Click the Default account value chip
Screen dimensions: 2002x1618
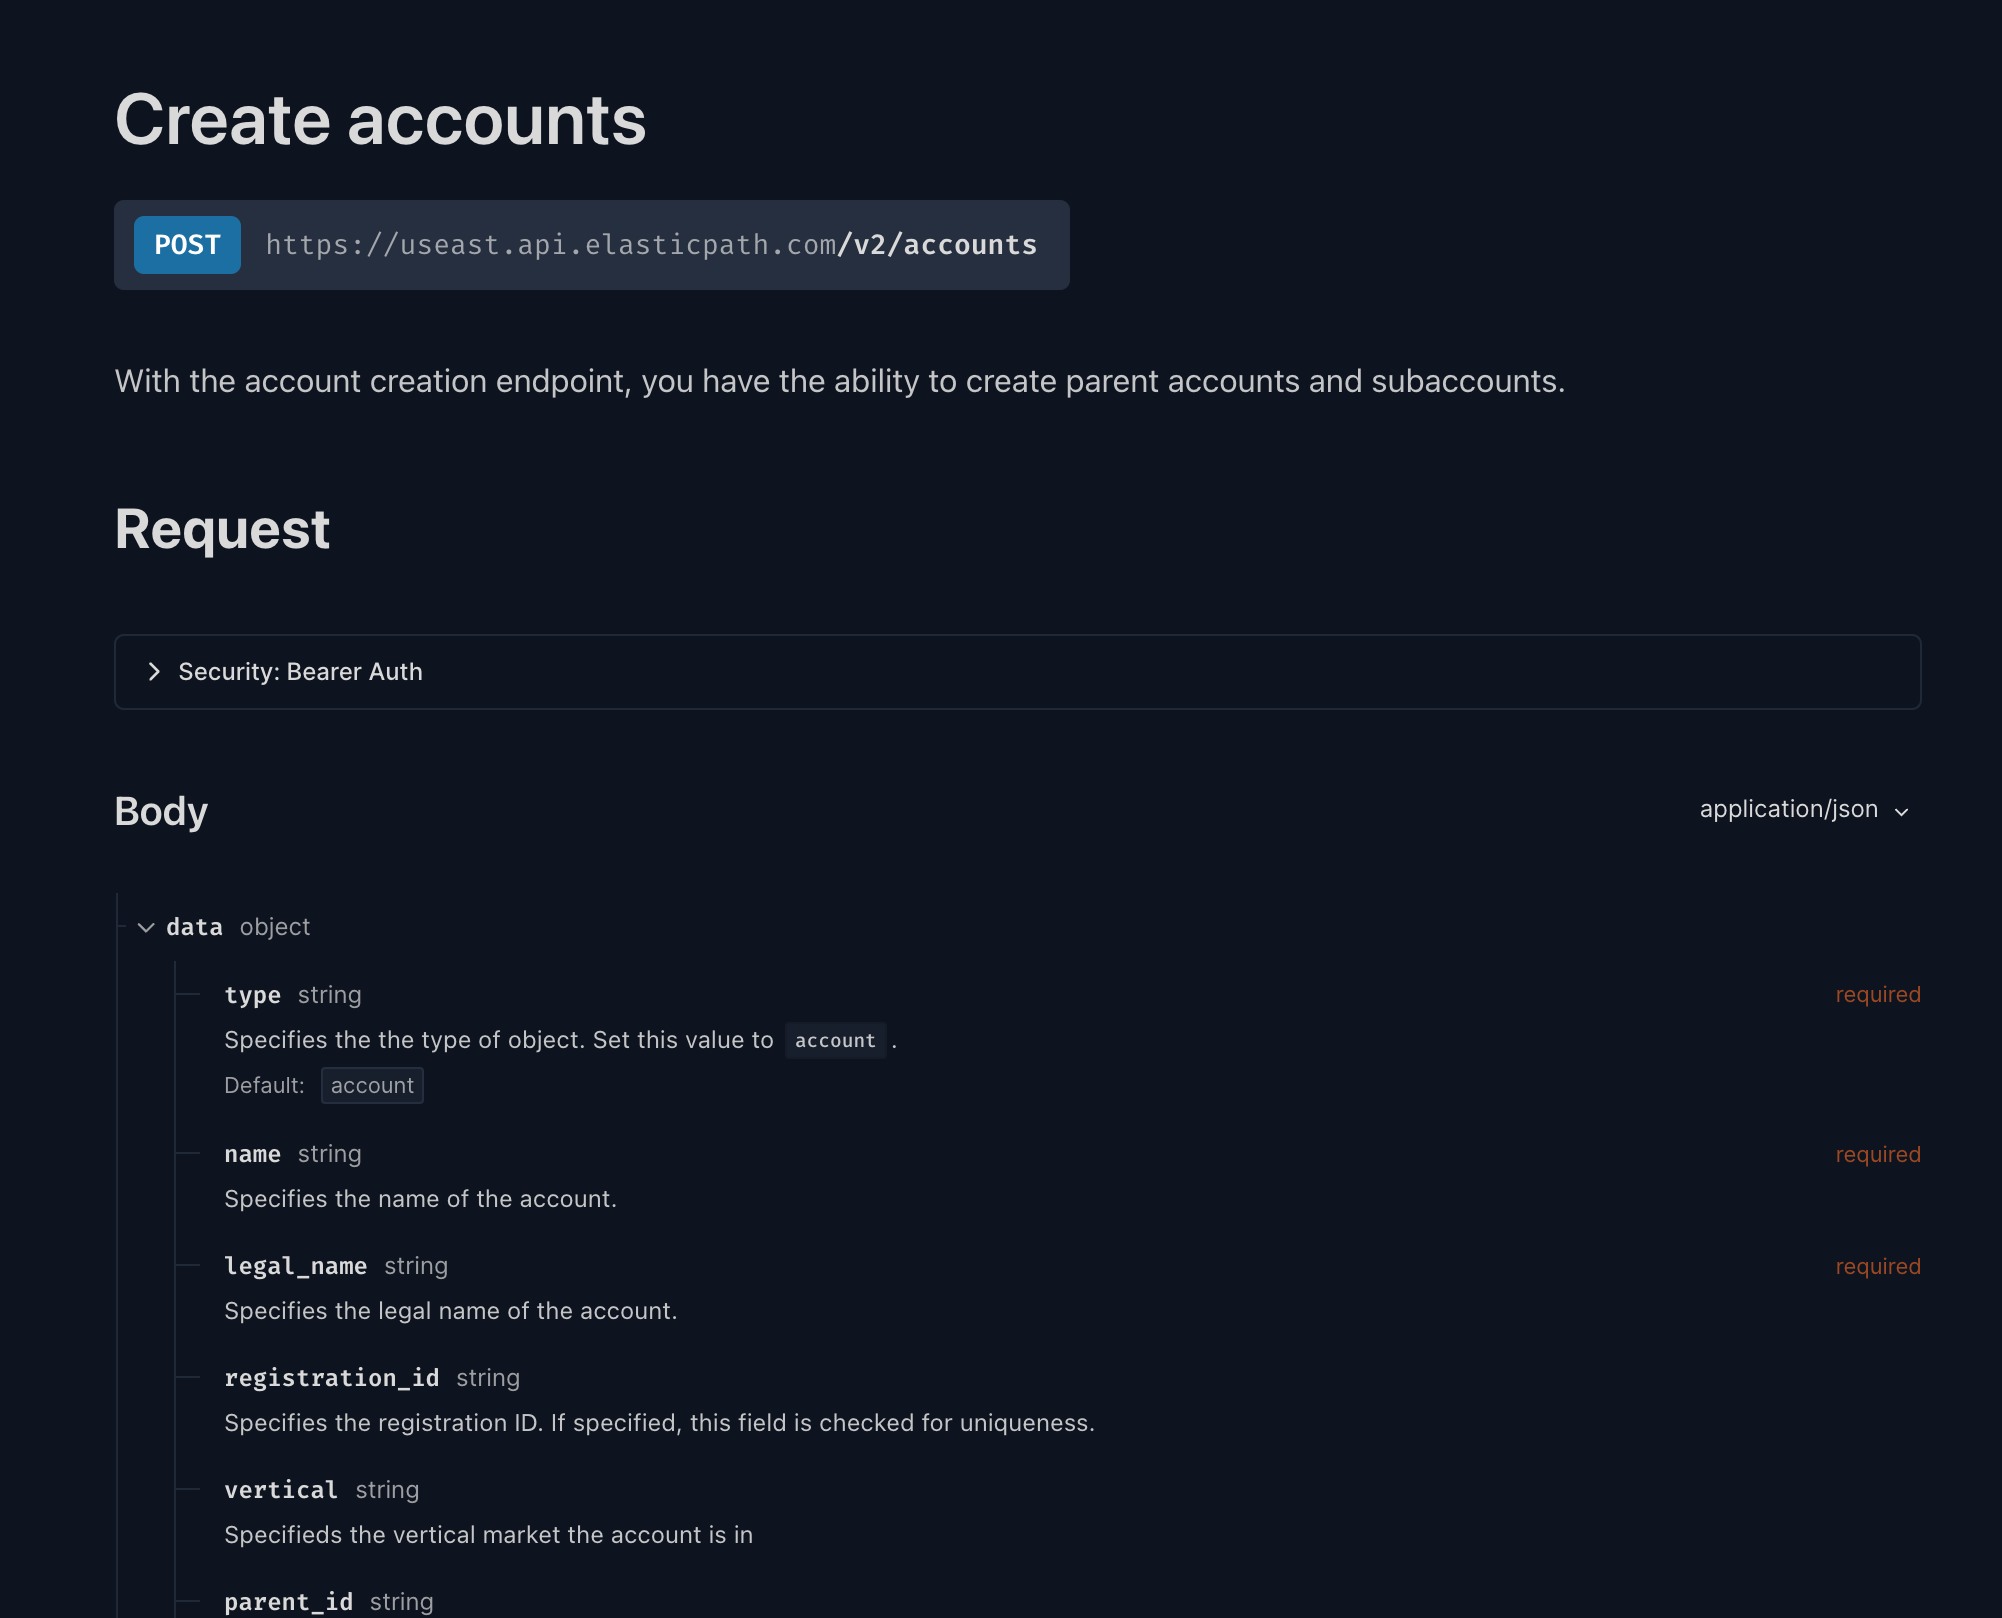click(x=372, y=1086)
